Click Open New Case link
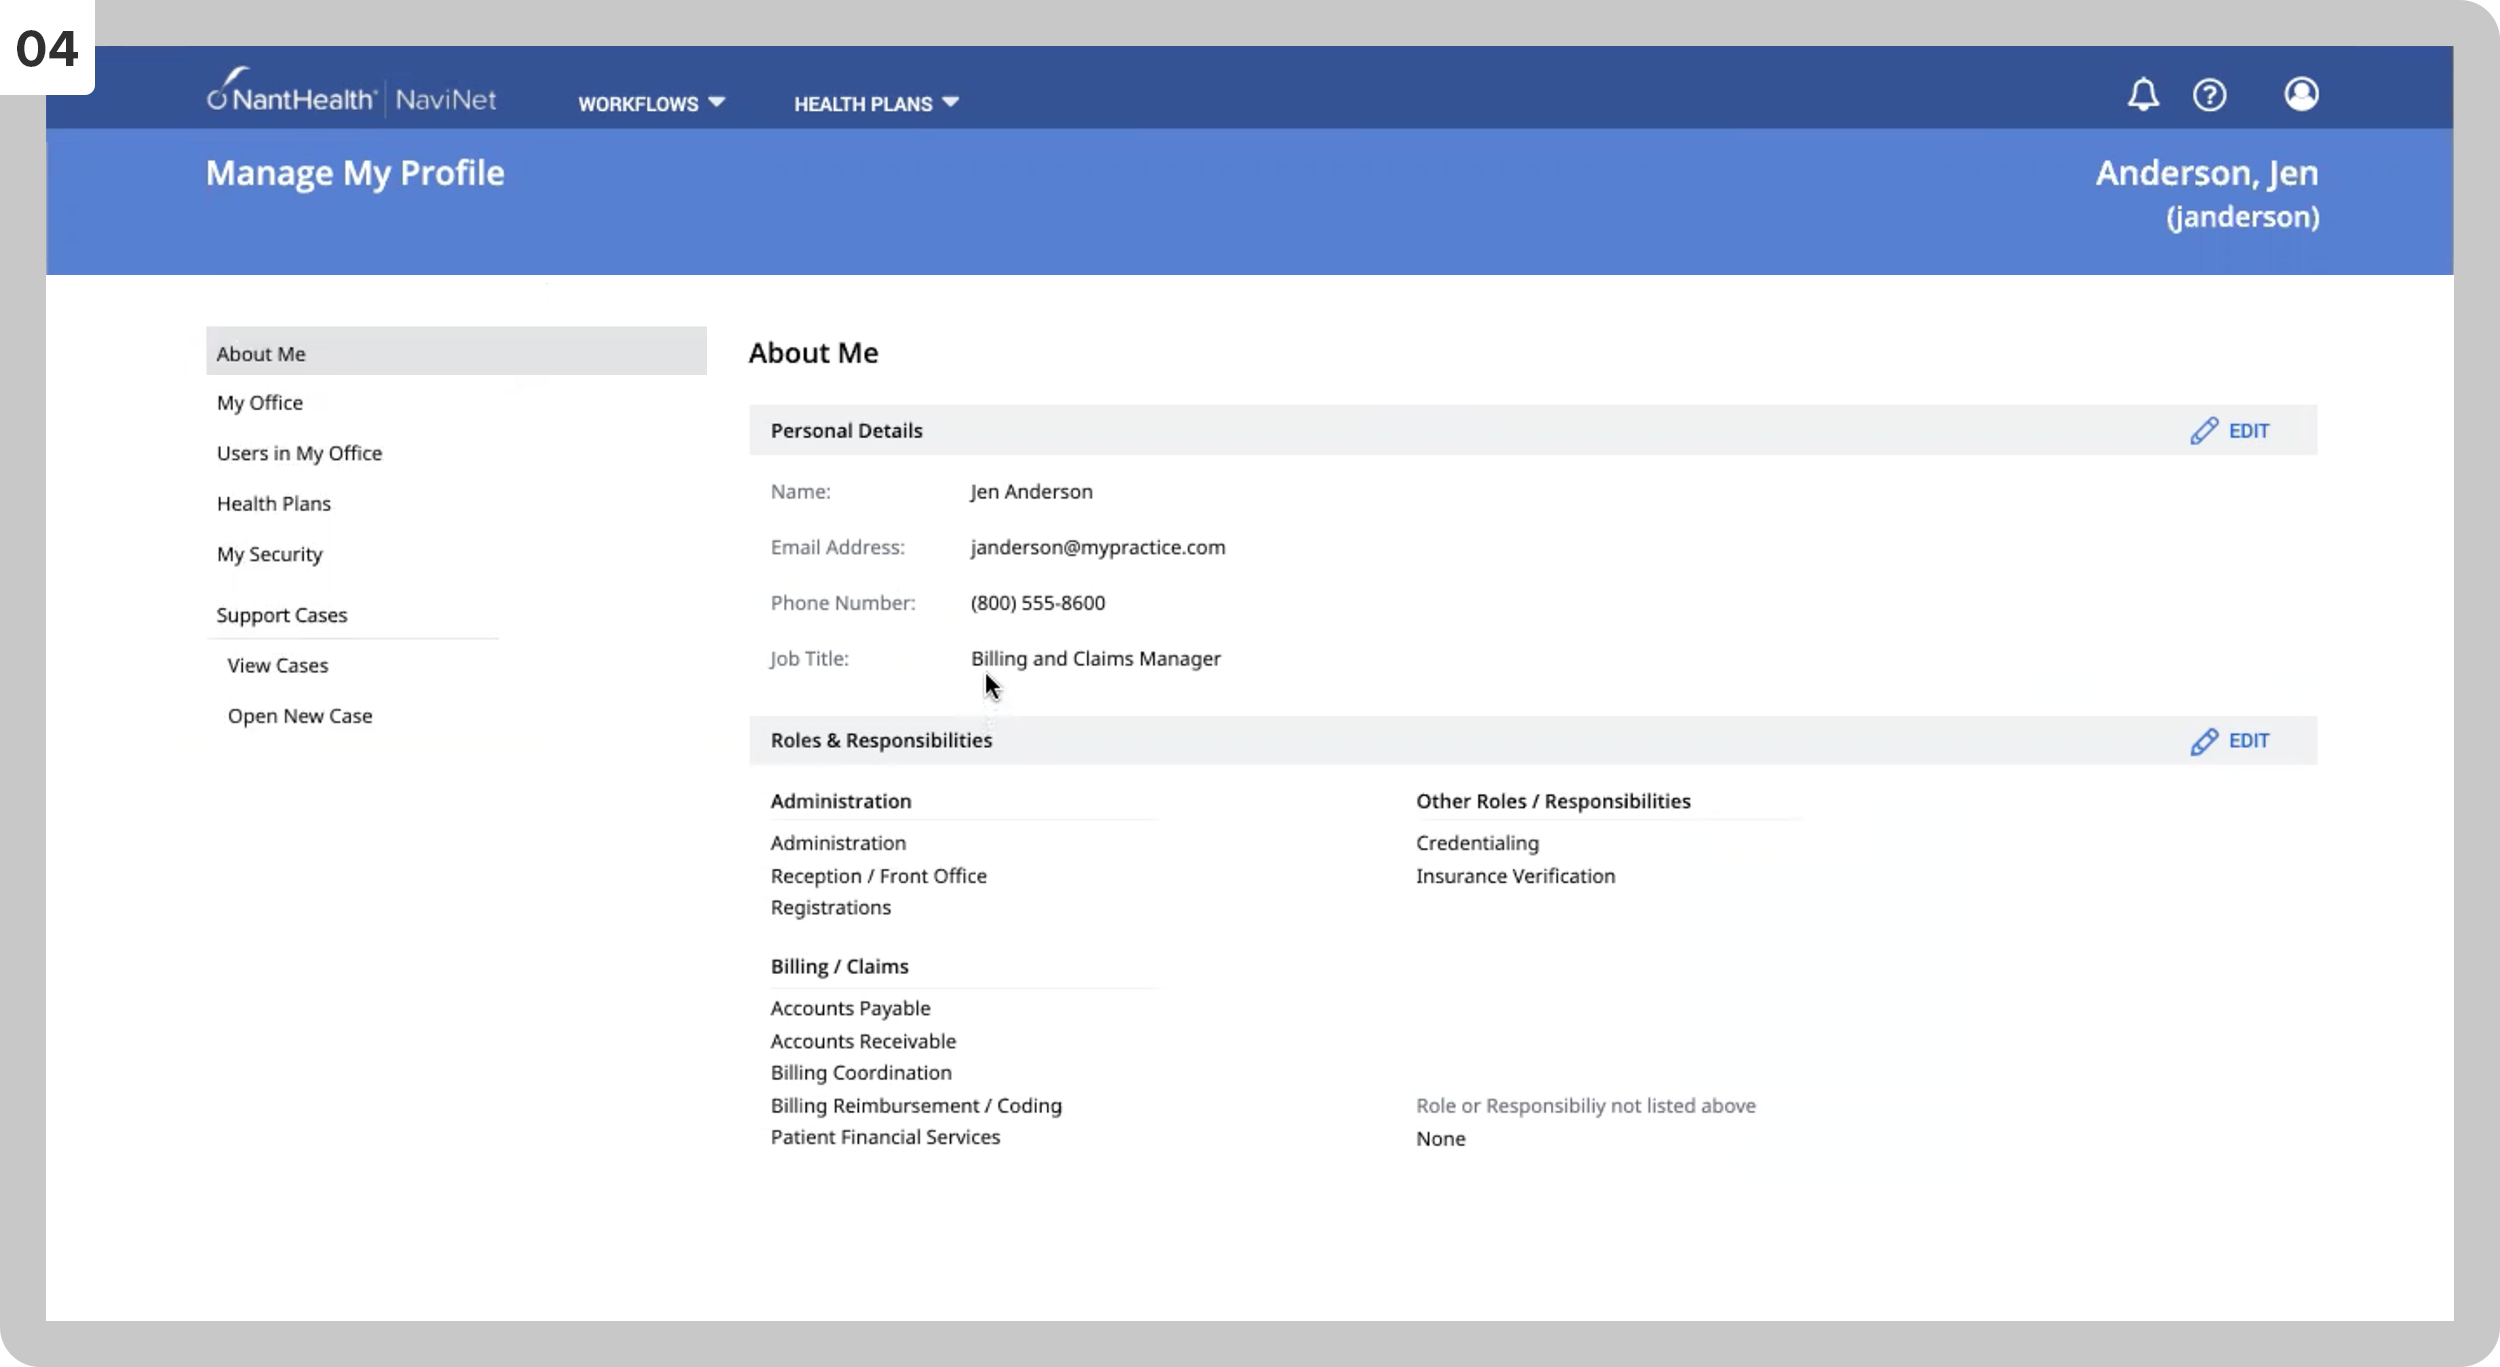The height and width of the screenshot is (1367, 2500). [300, 716]
